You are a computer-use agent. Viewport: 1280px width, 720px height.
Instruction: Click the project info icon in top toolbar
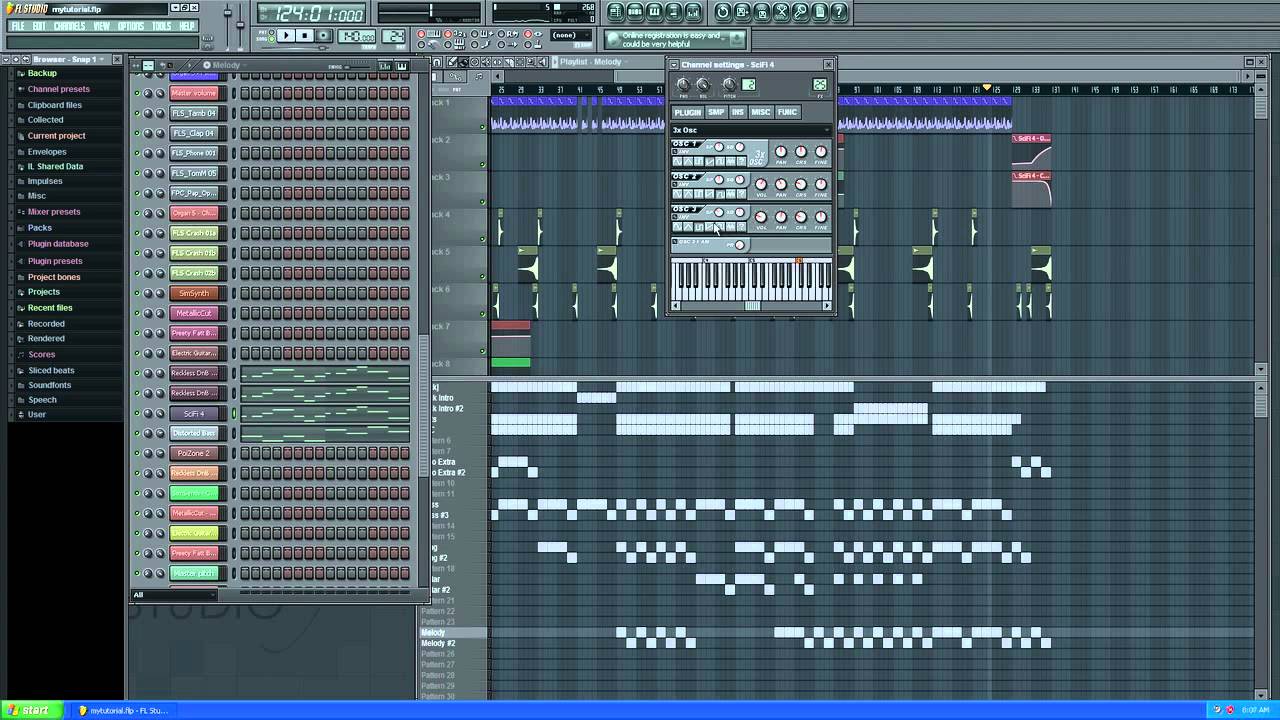click(x=820, y=12)
